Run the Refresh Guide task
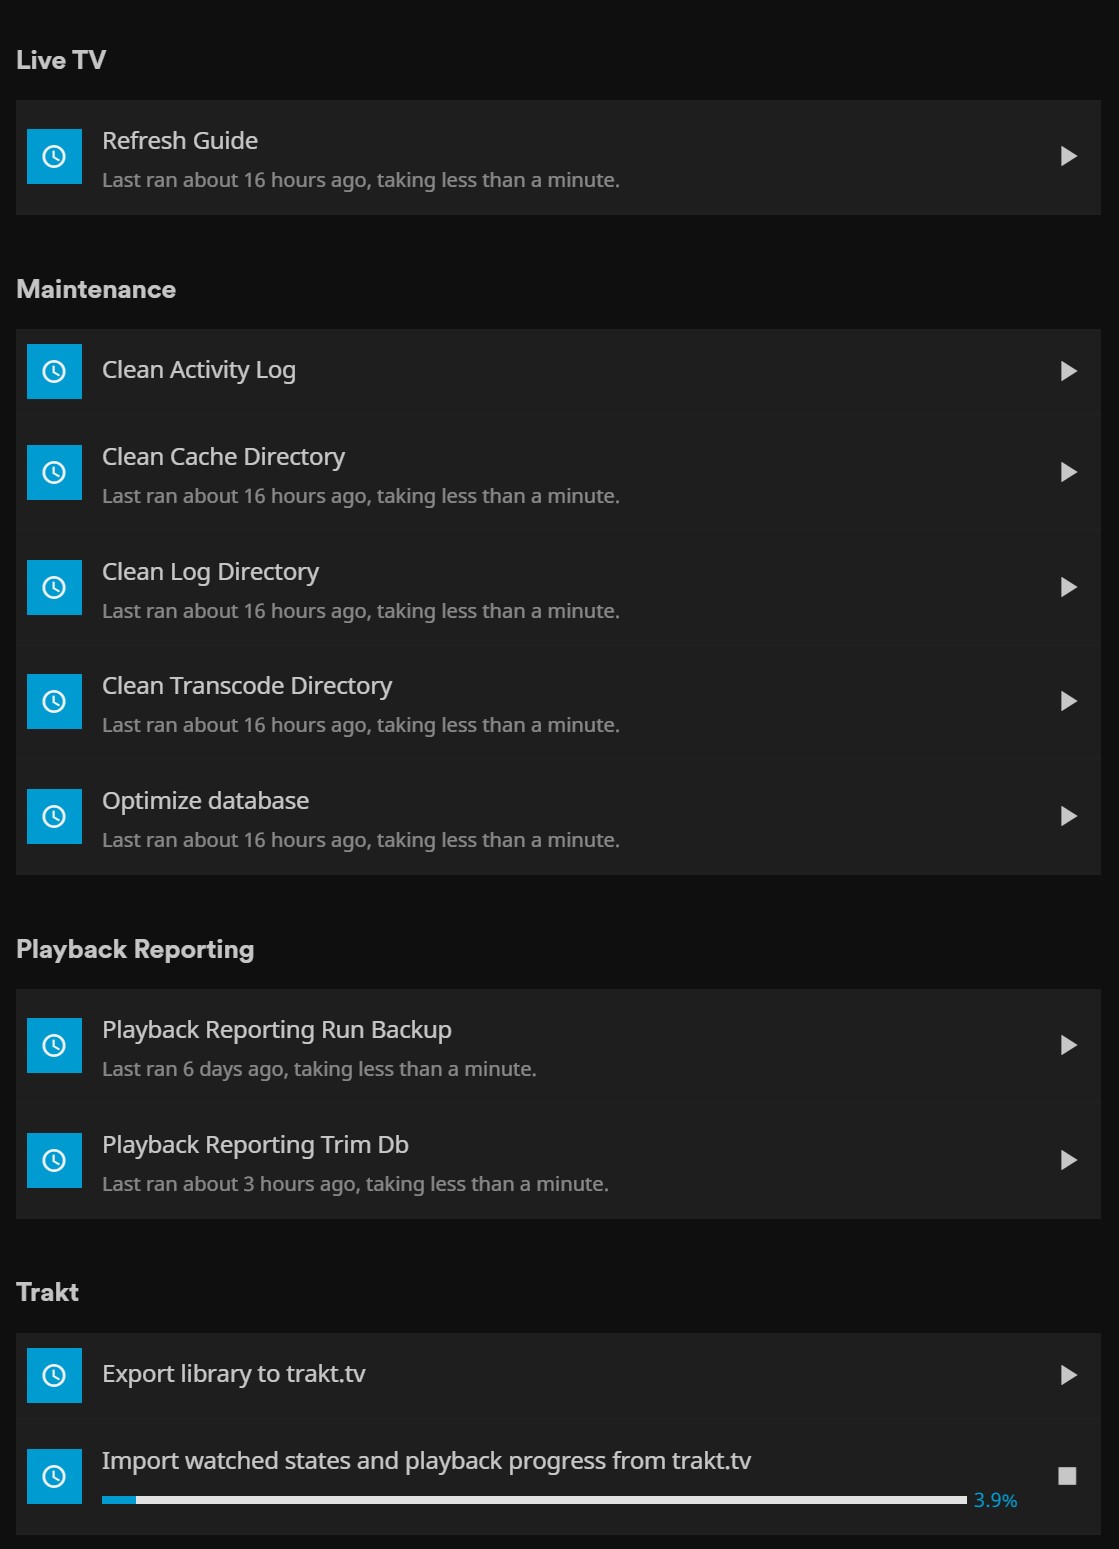 click(x=1068, y=156)
